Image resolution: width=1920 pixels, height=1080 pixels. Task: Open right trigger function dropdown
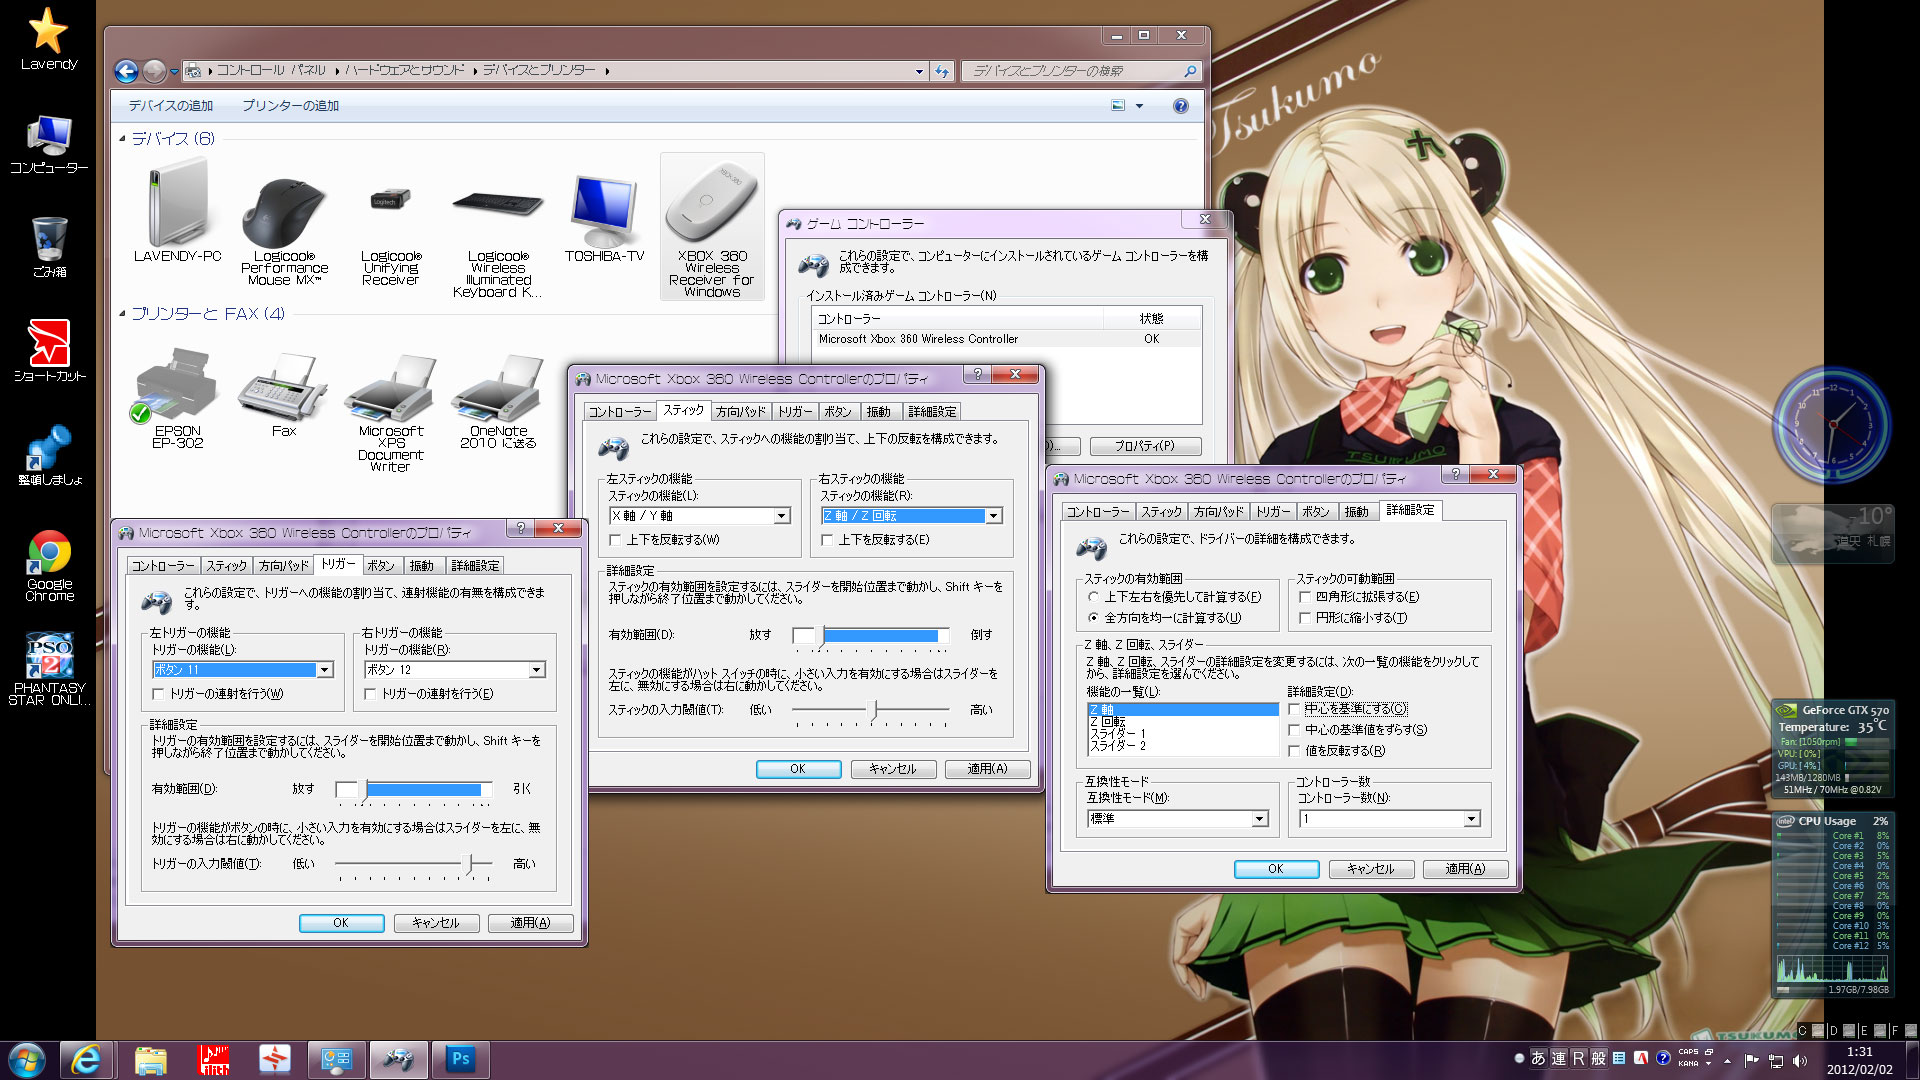(x=537, y=670)
